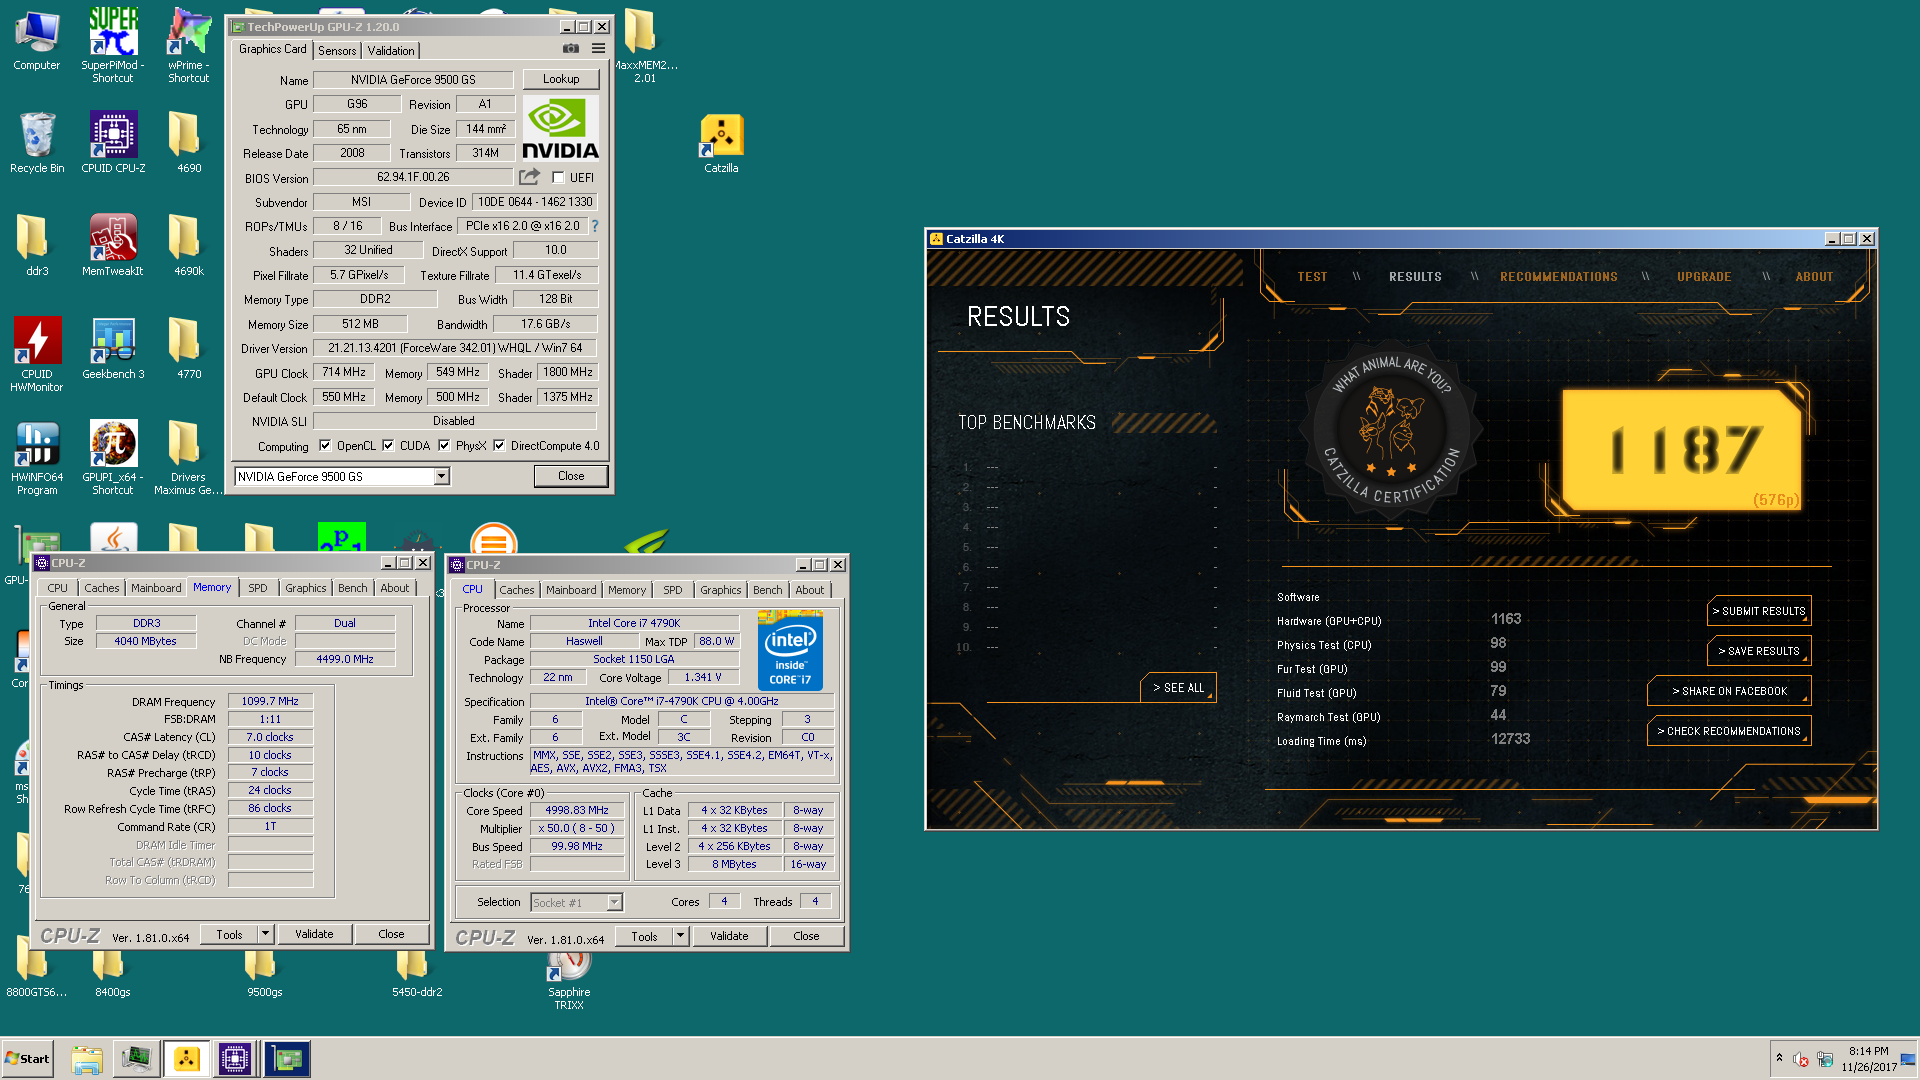Open GPU-Z hamburger menu icon
The height and width of the screenshot is (1080, 1920).
click(598, 48)
